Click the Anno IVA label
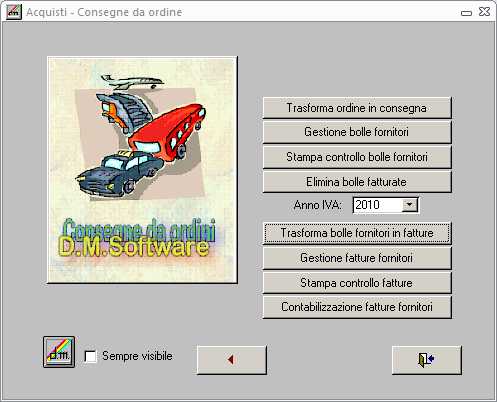The image size is (497, 402). tap(318, 205)
